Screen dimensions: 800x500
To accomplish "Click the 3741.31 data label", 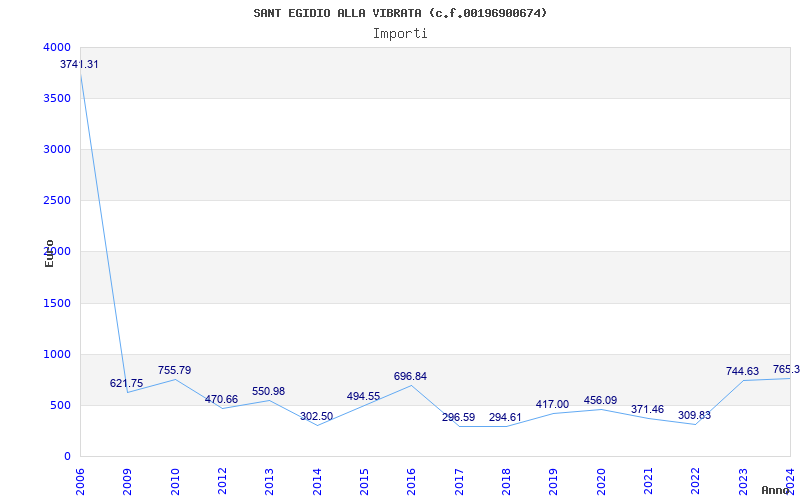I will [79, 64].
